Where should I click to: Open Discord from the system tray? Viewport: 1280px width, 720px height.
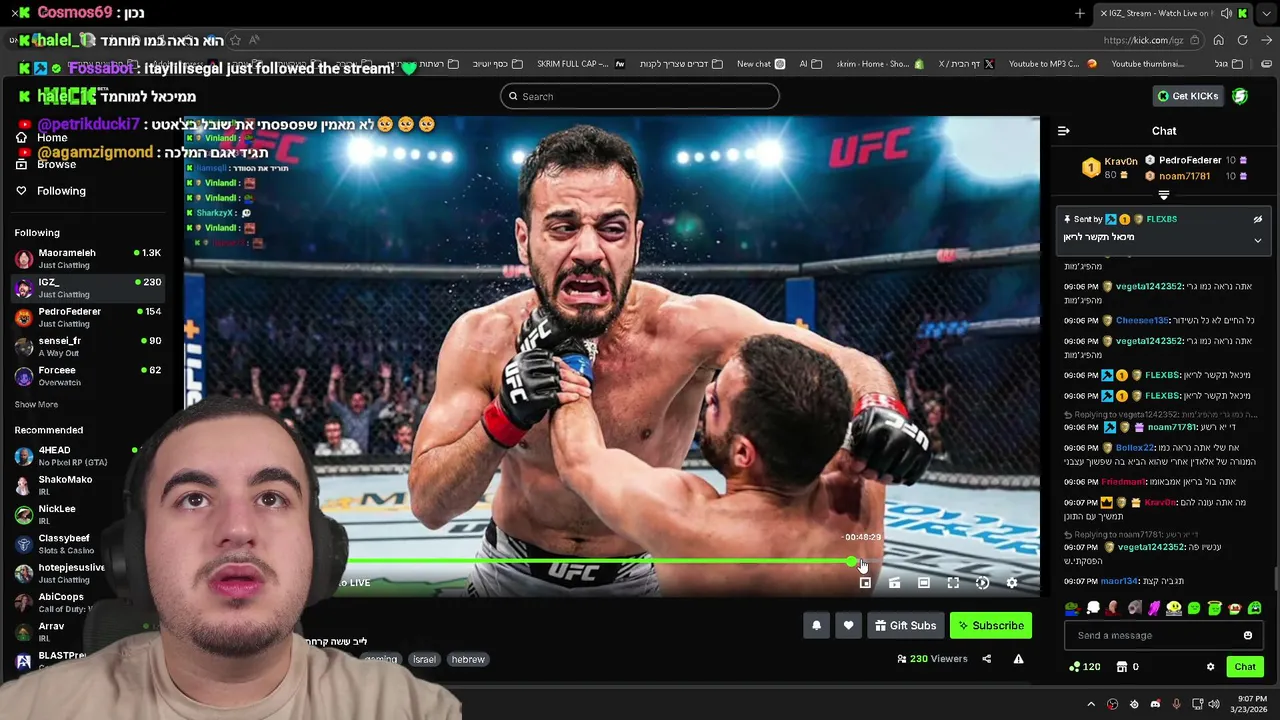(x=1155, y=704)
